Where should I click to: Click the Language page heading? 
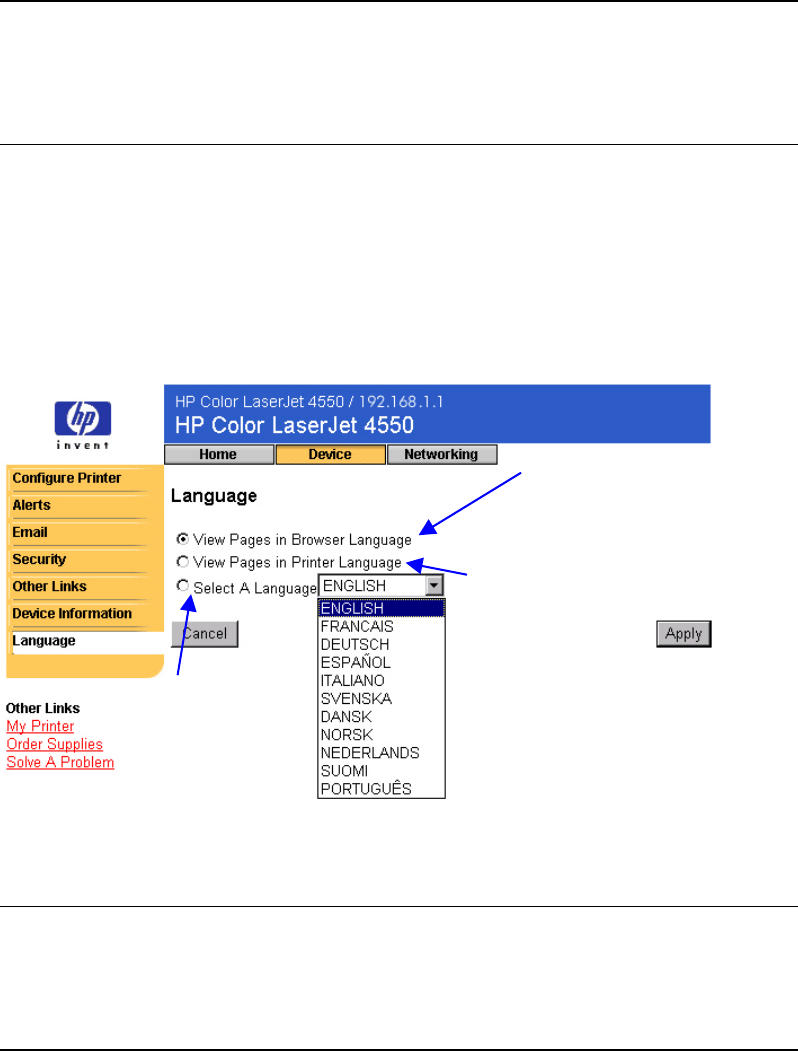(214, 496)
